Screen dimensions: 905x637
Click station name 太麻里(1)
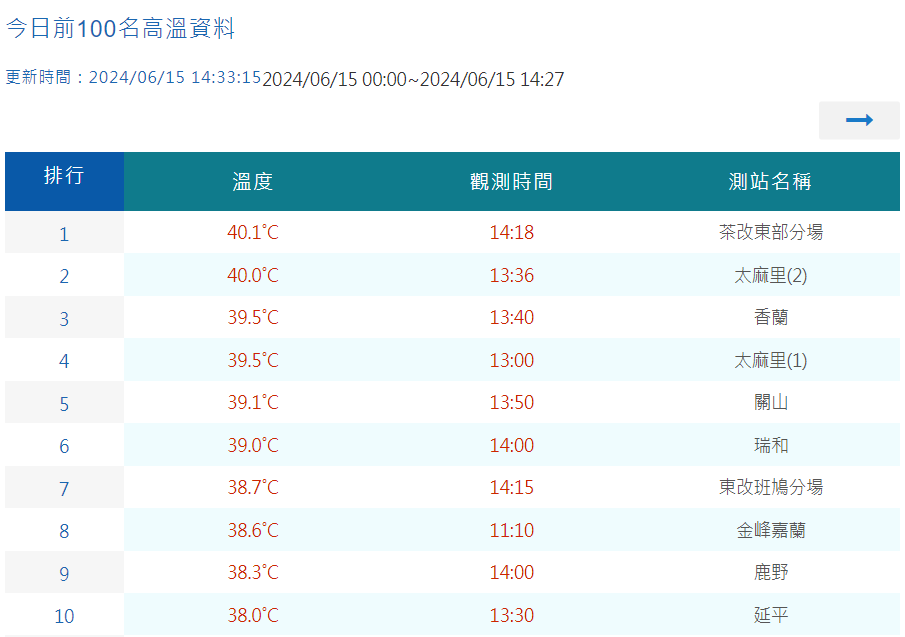click(x=771, y=360)
